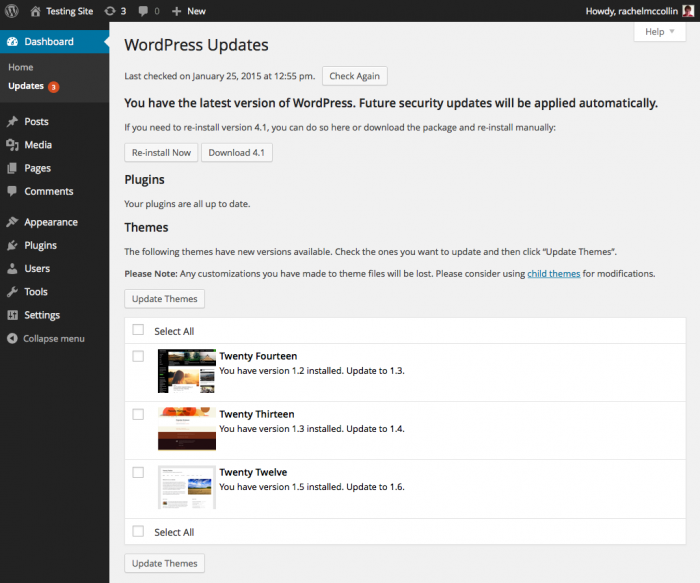Click the Twenty Twelve theme thumbnail
This screenshot has width=700, height=583.
click(x=187, y=487)
